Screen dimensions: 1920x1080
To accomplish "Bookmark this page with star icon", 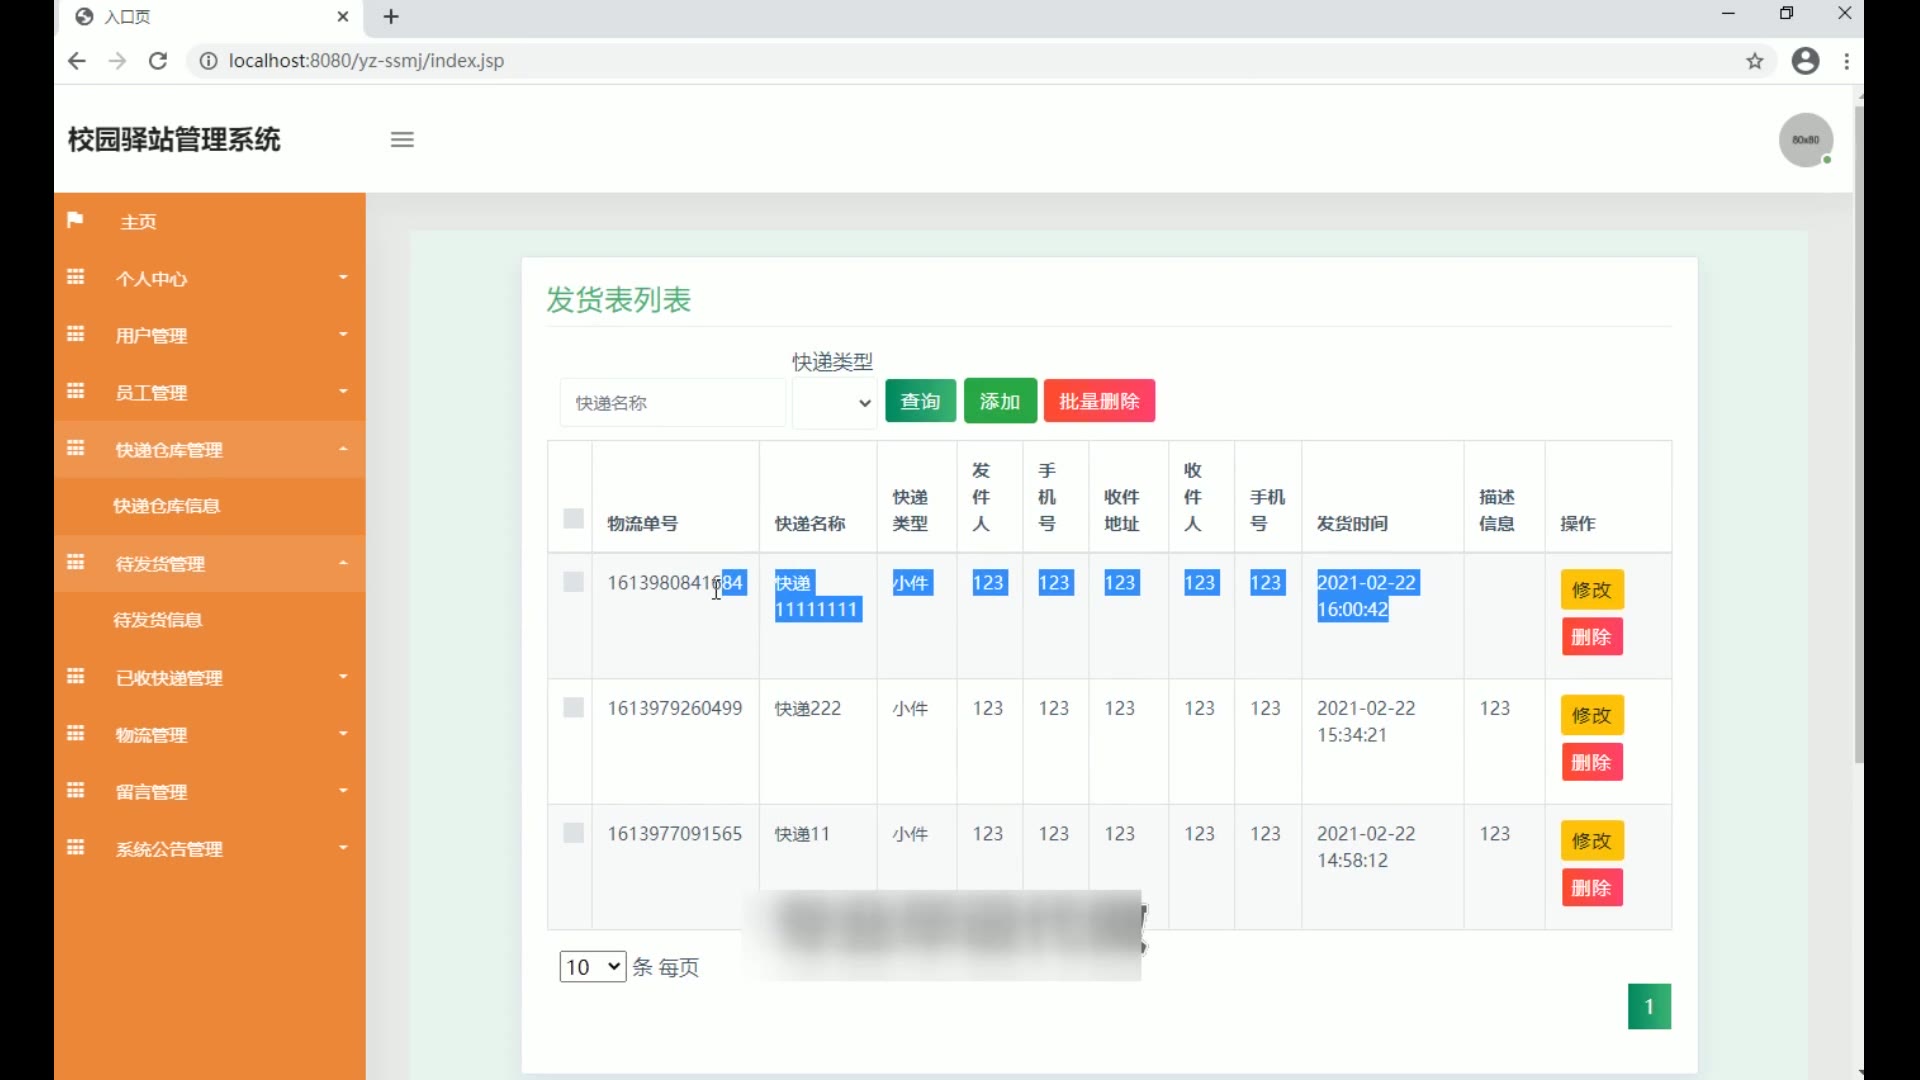I will coord(1755,61).
